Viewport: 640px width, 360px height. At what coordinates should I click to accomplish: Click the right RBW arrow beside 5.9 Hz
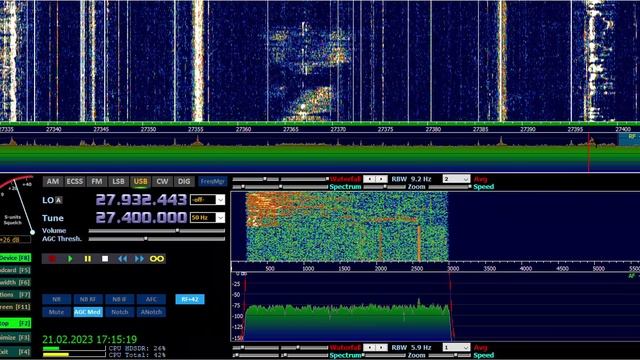(x=382, y=347)
